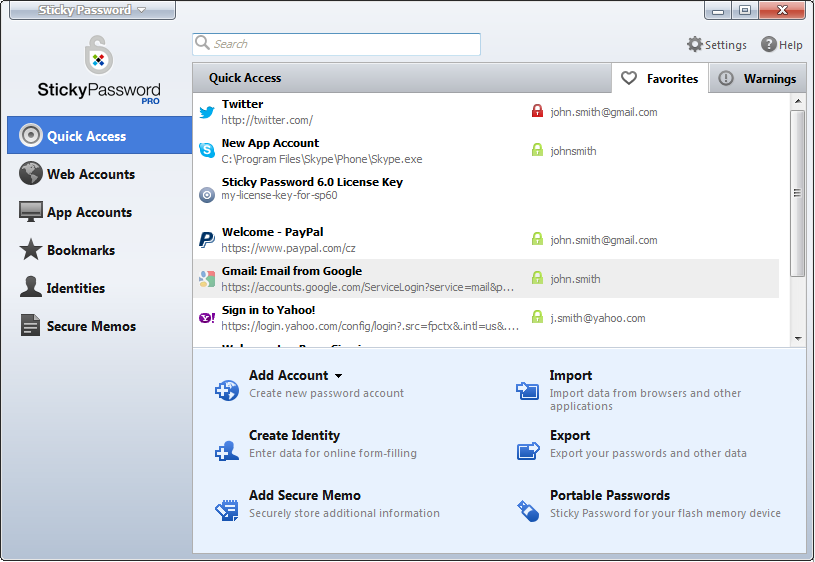815x562 pixels.
Task: Click the Settings gear icon
Action: [x=694, y=44]
